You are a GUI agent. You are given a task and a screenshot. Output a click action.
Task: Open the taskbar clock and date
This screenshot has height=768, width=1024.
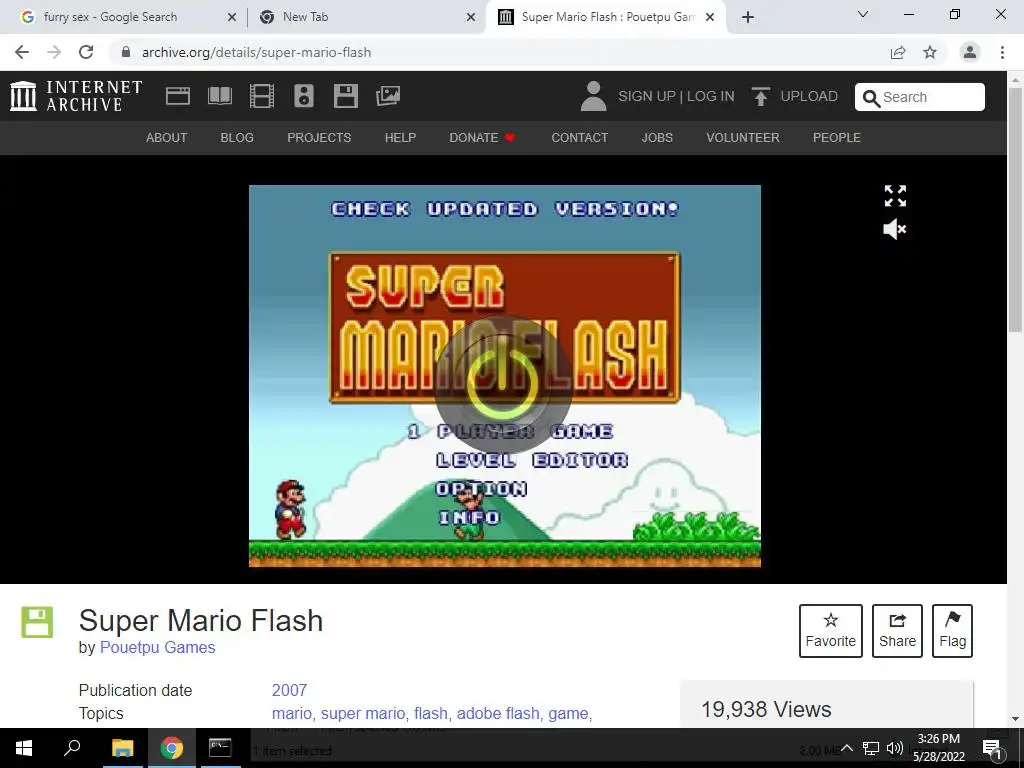(x=938, y=748)
